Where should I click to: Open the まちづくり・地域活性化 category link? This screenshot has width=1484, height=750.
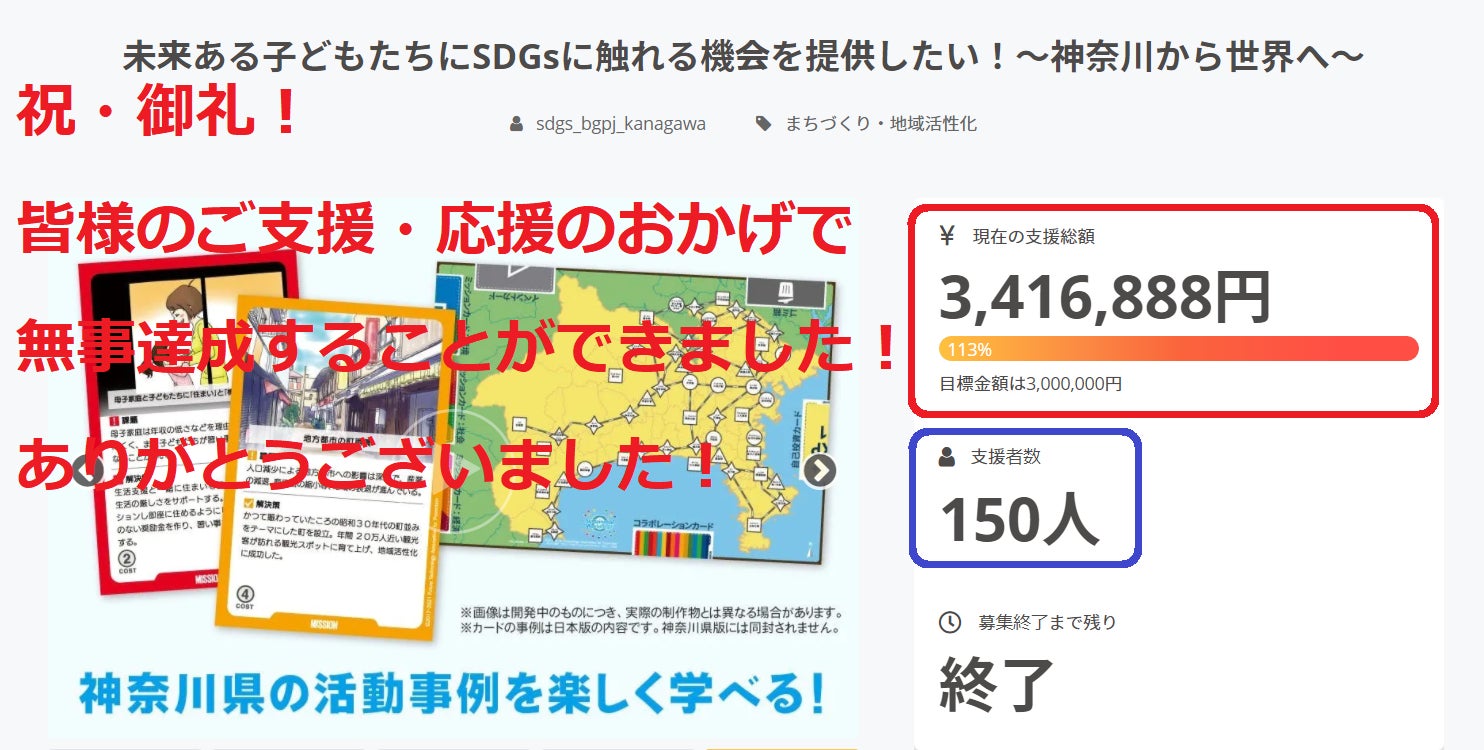point(880,124)
